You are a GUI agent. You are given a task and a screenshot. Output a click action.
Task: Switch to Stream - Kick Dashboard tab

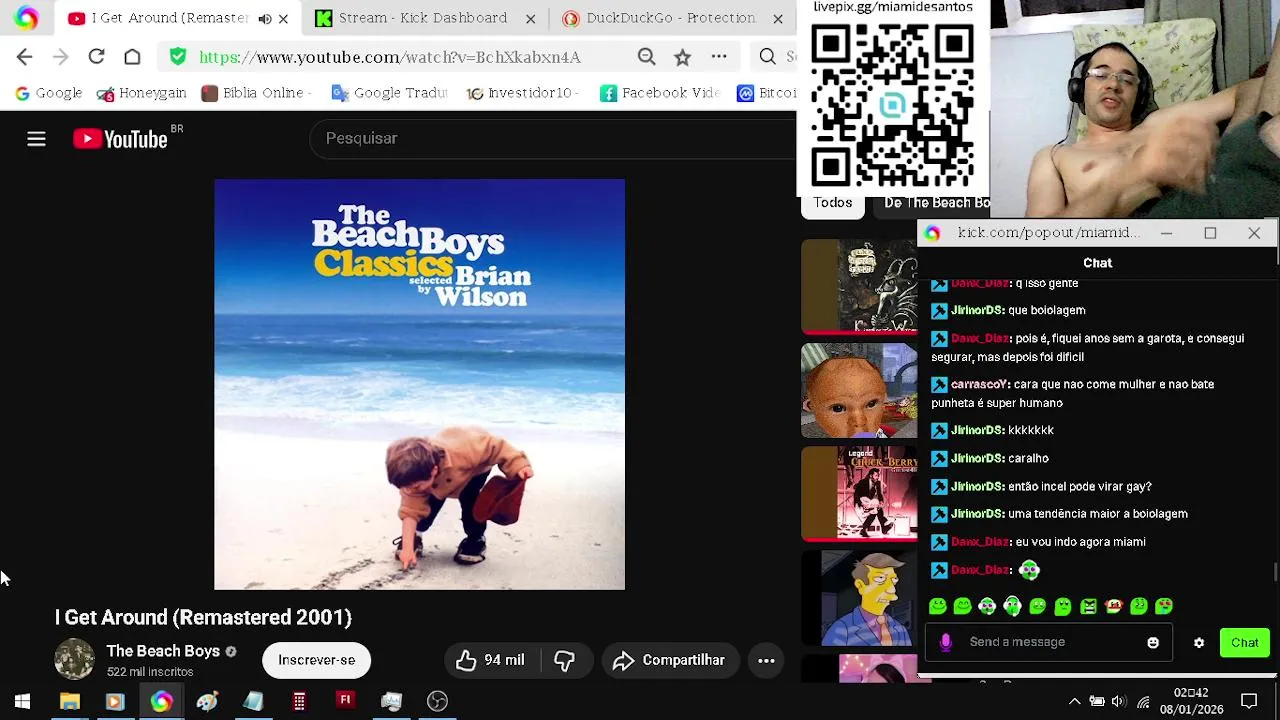coord(426,18)
